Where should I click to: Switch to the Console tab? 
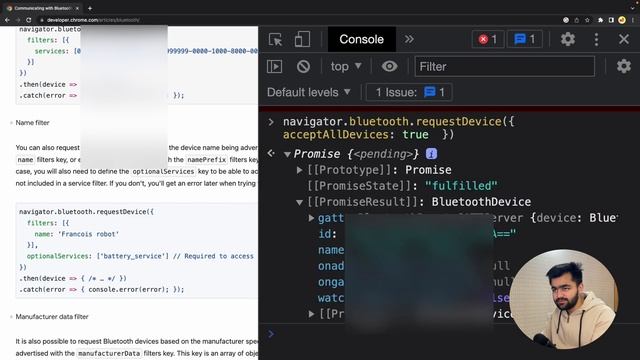[x=362, y=39]
